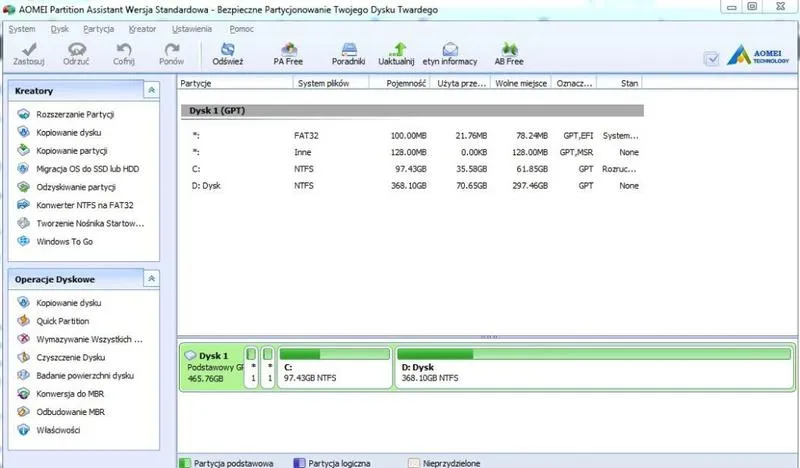
Task: Select Wymazywanie Wszystkich partitions operation
Action: pyautogui.click(x=89, y=339)
